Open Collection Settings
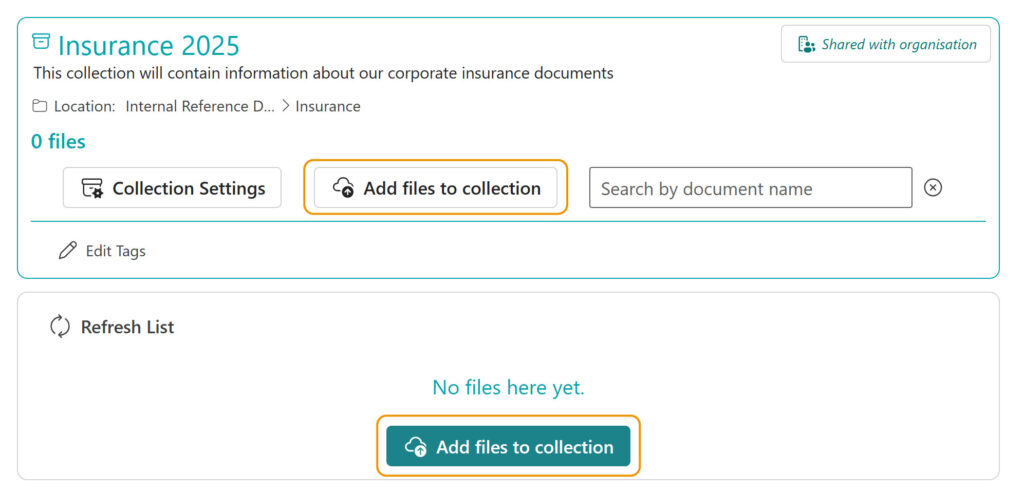Image resolution: width=1024 pixels, height=493 pixels. tap(172, 188)
